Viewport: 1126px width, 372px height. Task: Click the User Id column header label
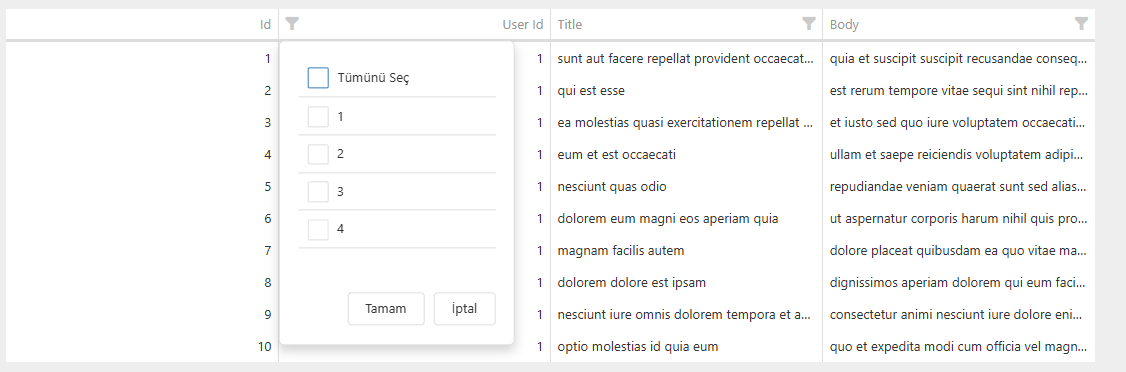(x=522, y=24)
